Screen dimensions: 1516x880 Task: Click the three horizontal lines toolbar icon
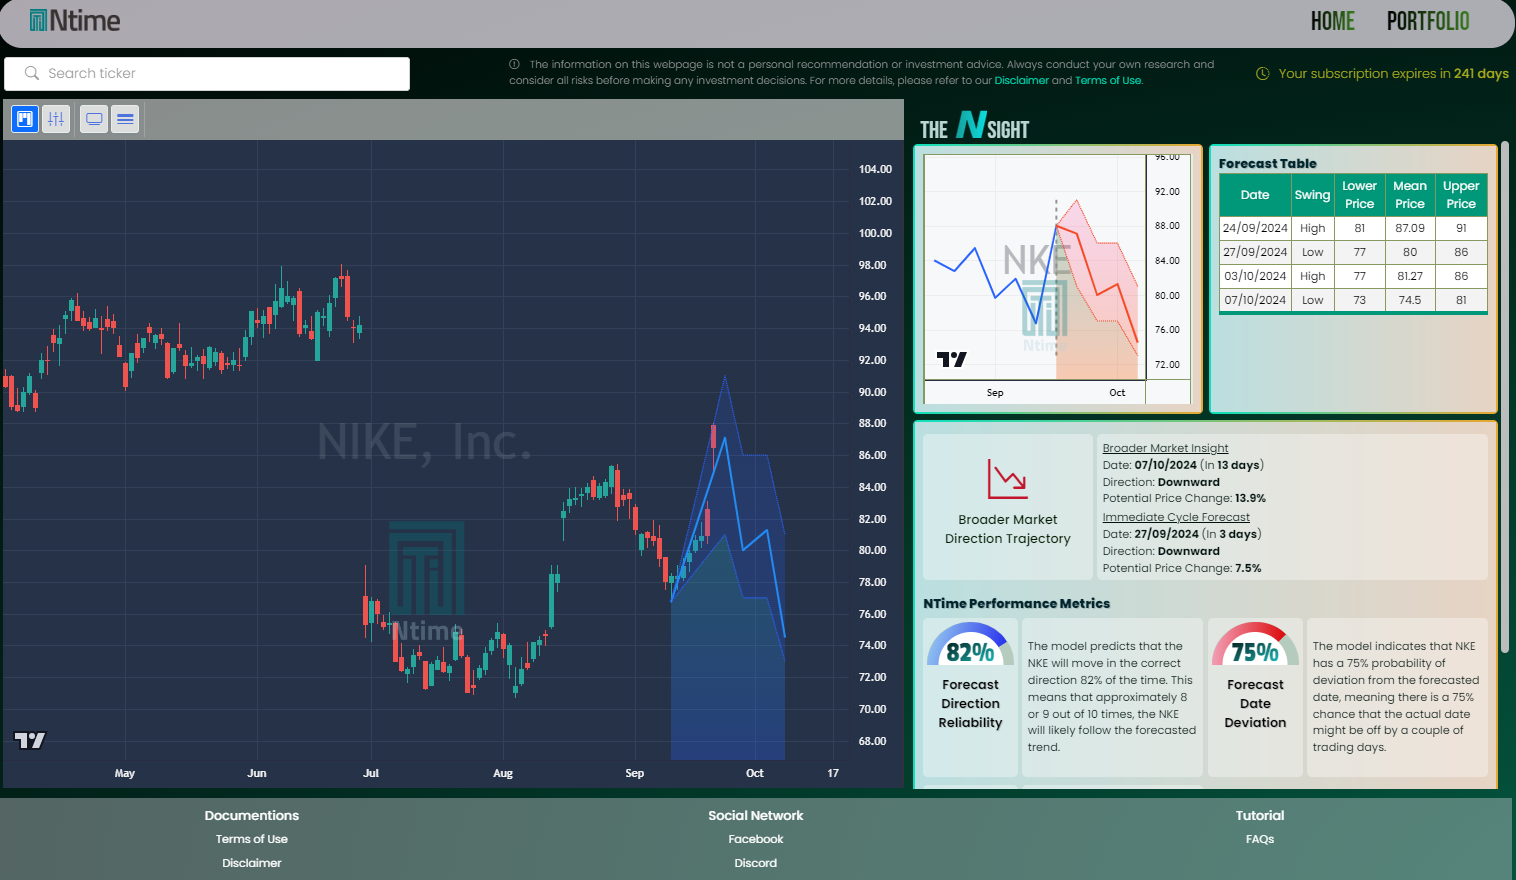(125, 119)
